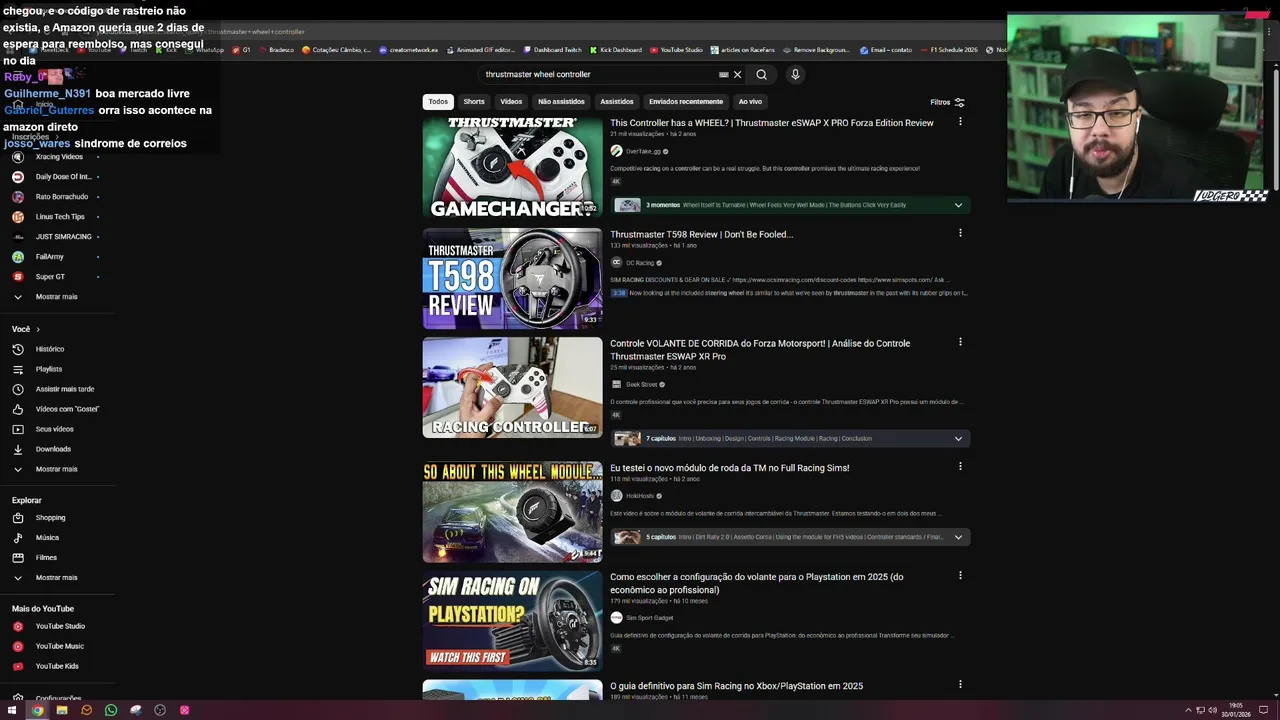The width and height of the screenshot is (1280, 720).
Task: Go to Sim Sport Gadget channel
Action: (649, 618)
